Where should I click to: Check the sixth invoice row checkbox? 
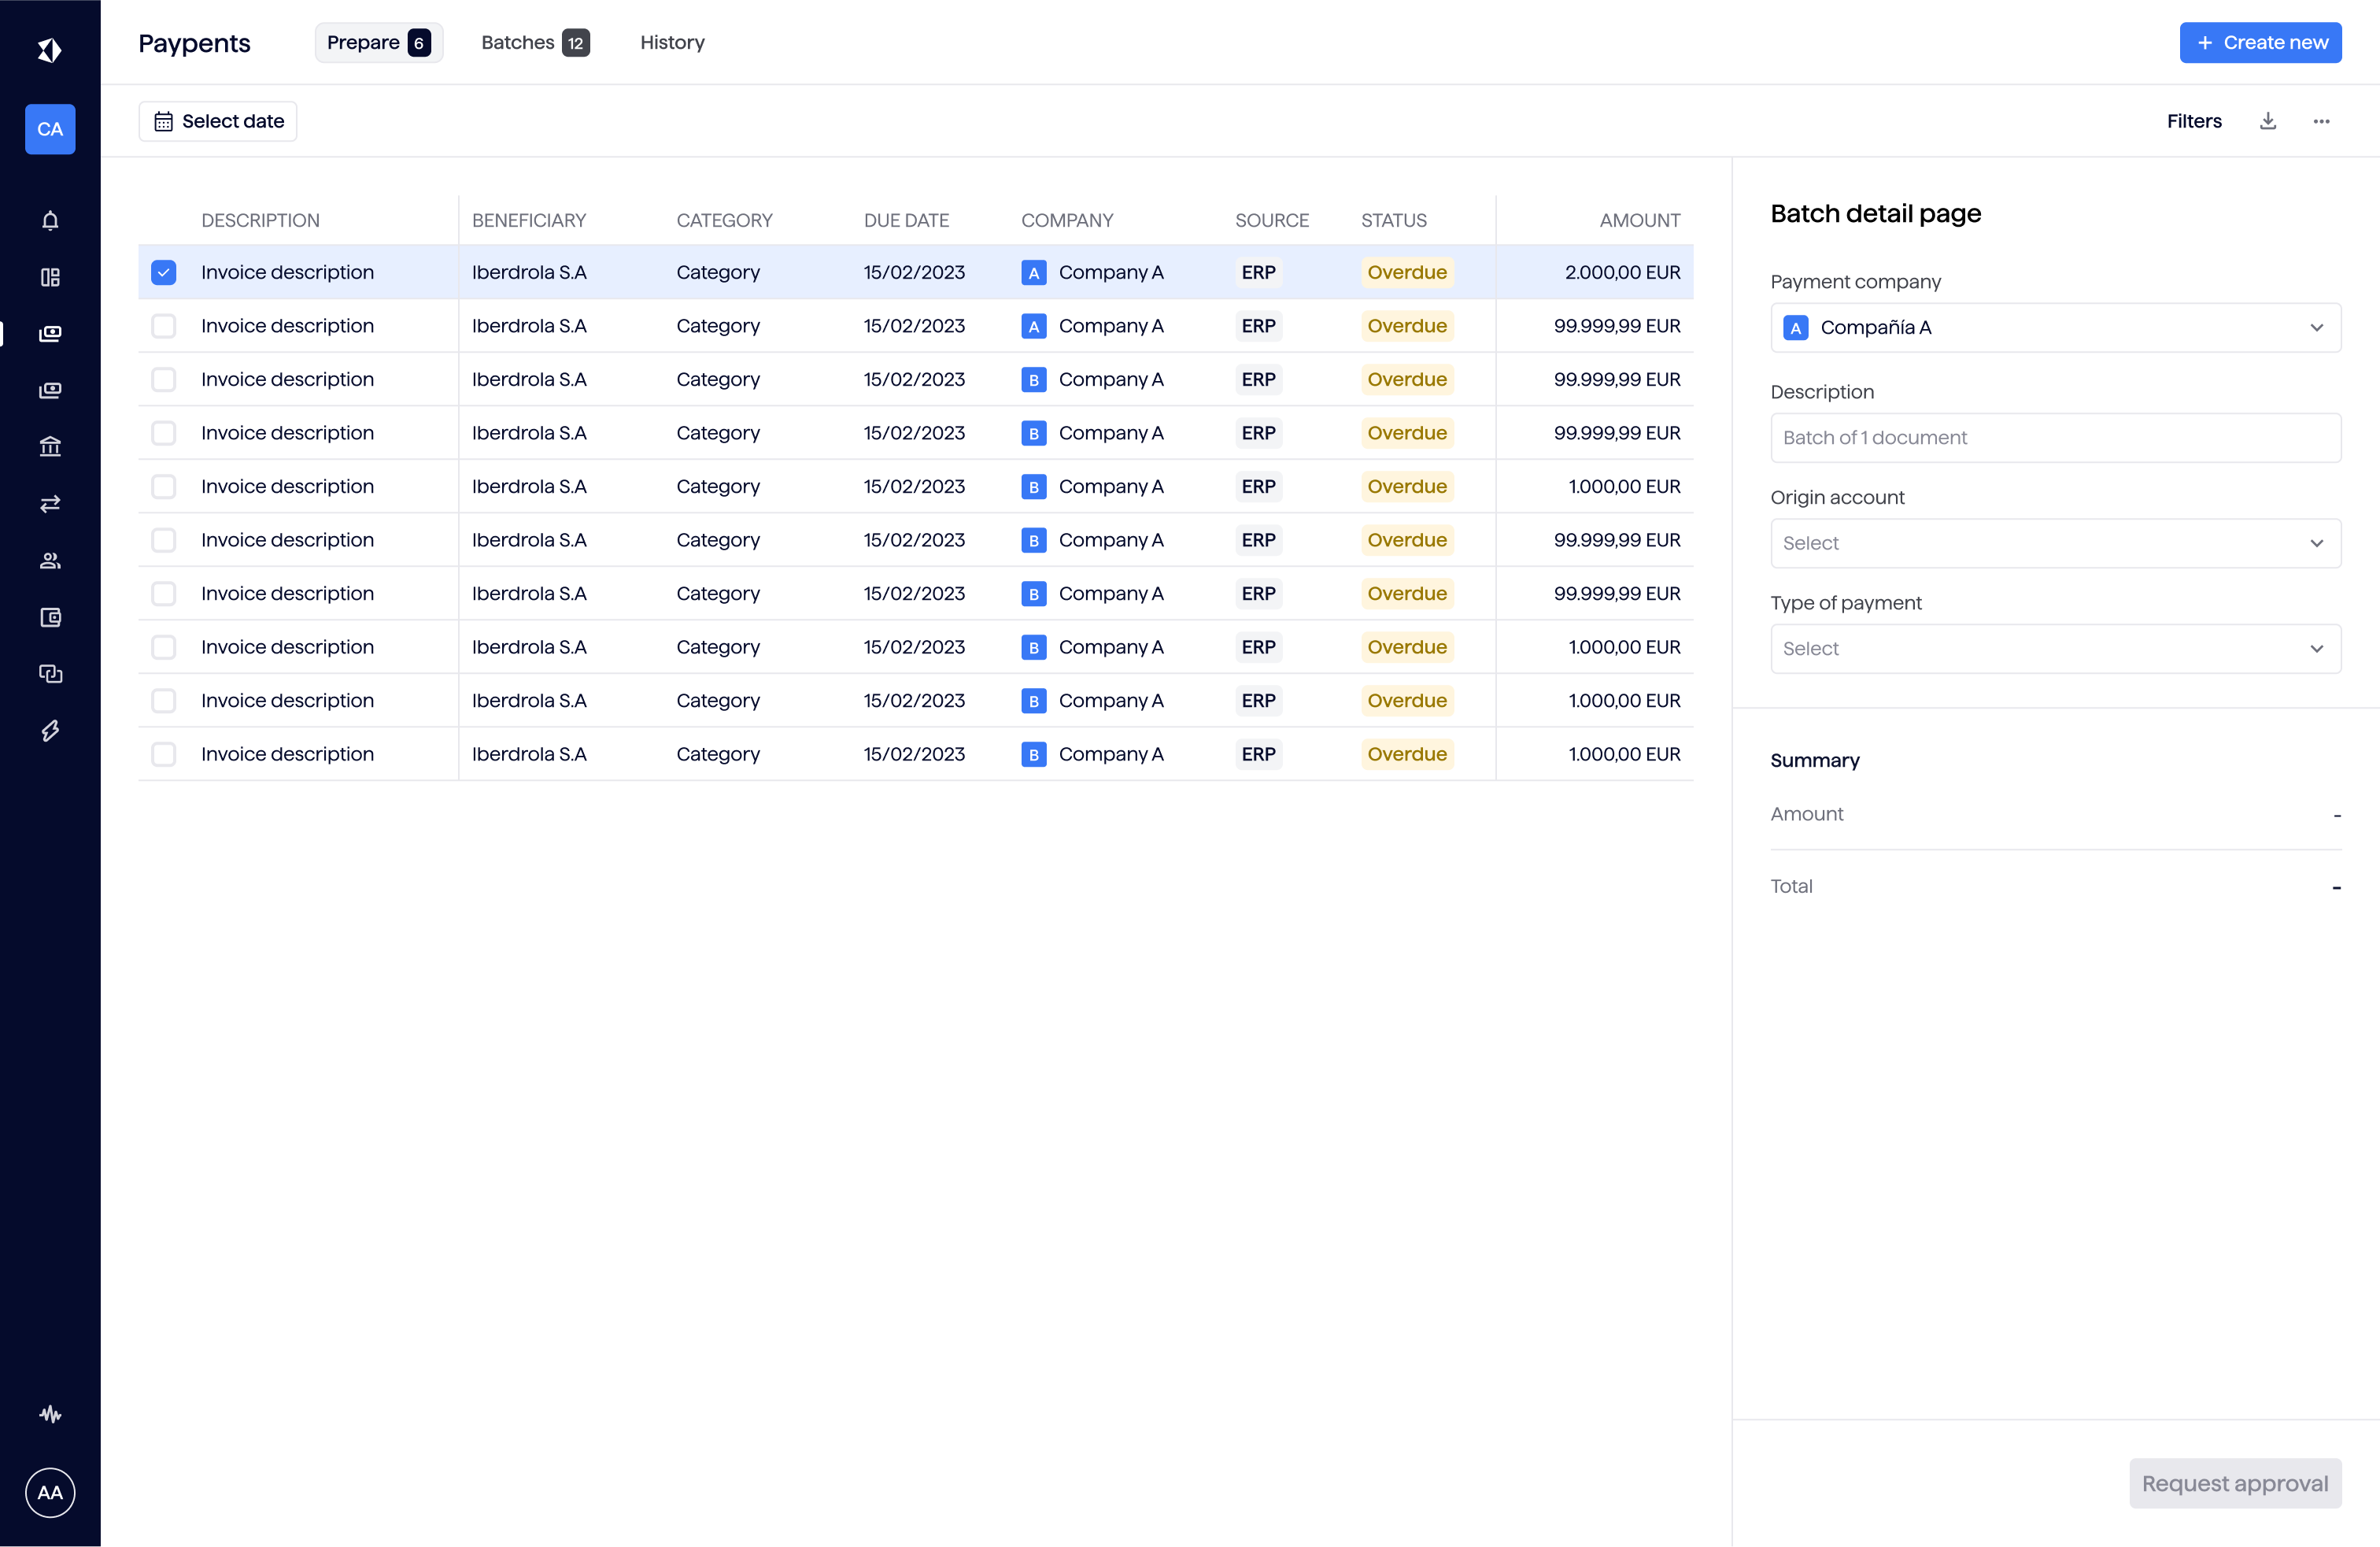[x=164, y=540]
